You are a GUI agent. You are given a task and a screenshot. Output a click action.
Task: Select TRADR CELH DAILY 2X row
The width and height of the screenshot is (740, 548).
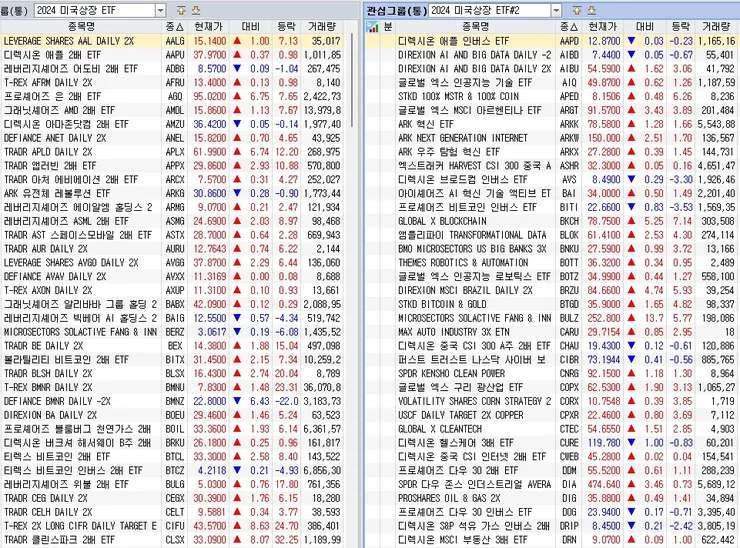[172, 512]
